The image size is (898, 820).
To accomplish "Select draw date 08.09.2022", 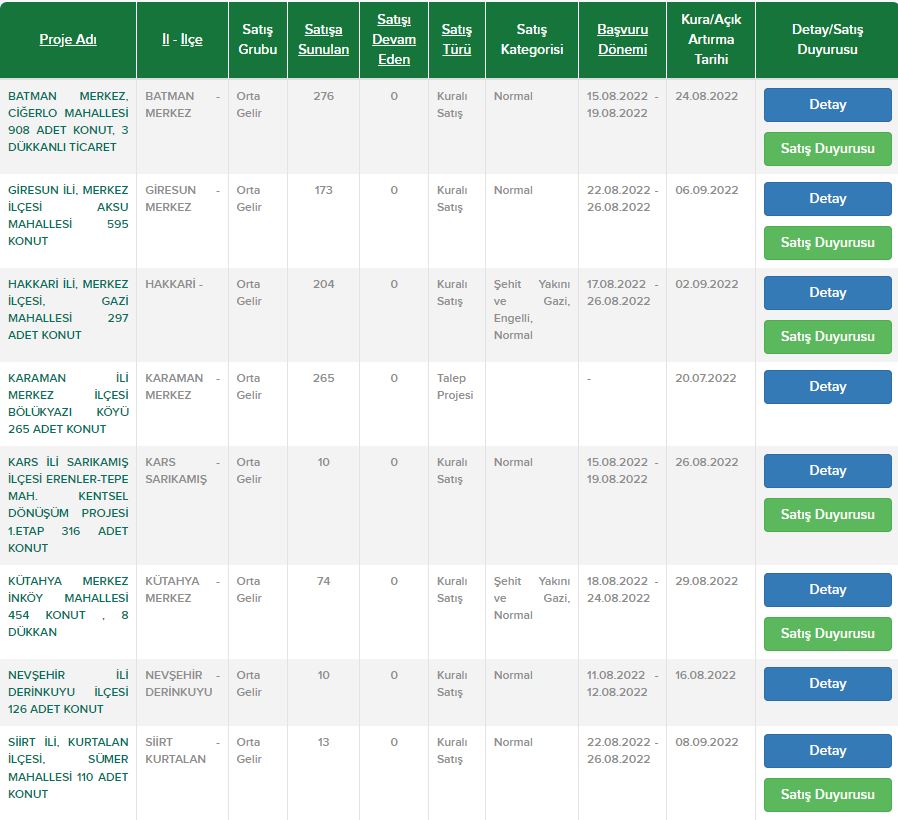I will coord(706,742).
